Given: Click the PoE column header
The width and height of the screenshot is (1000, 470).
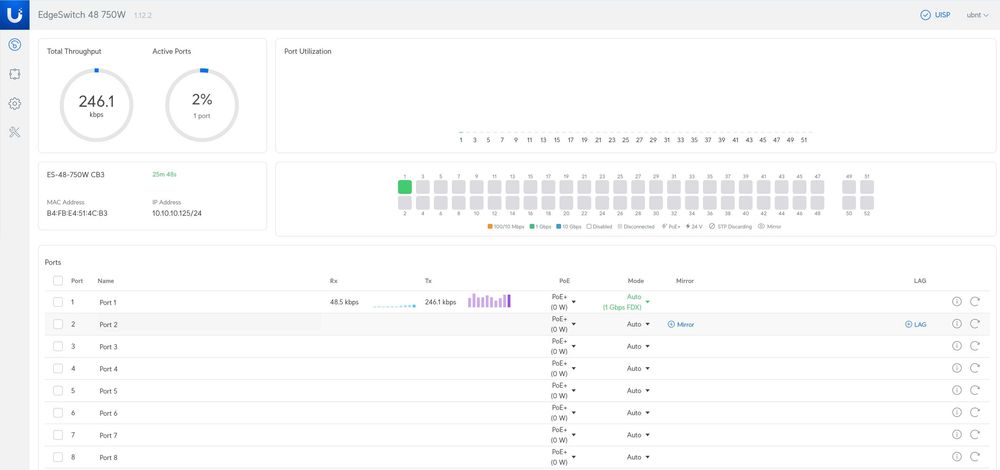Looking at the screenshot, I should [x=563, y=281].
